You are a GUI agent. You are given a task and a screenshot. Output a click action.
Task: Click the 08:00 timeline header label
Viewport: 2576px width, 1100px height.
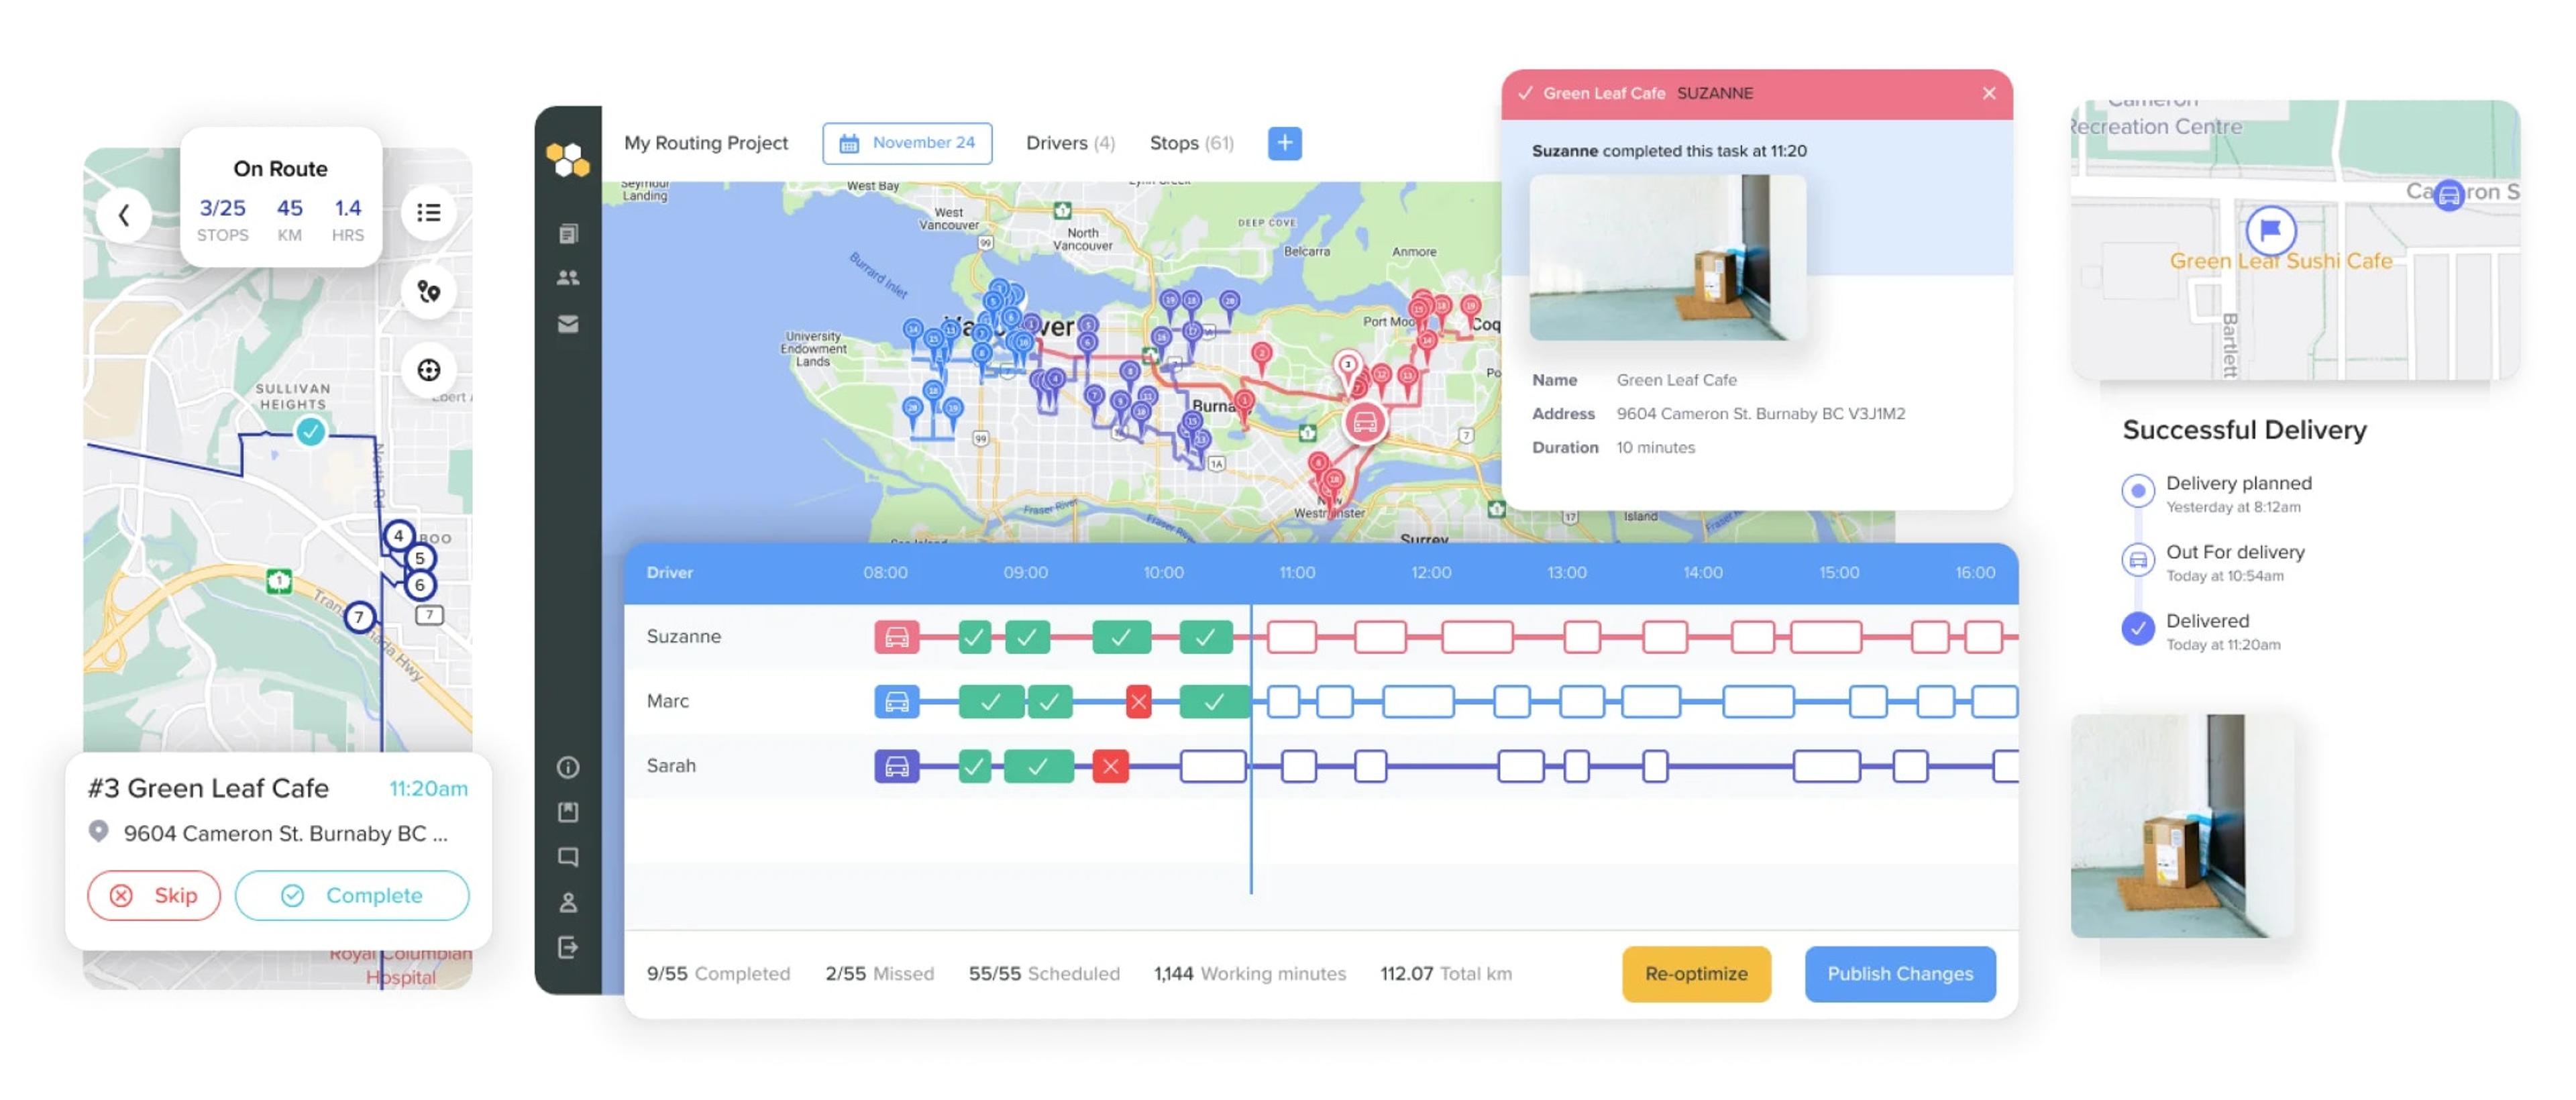(x=885, y=573)
